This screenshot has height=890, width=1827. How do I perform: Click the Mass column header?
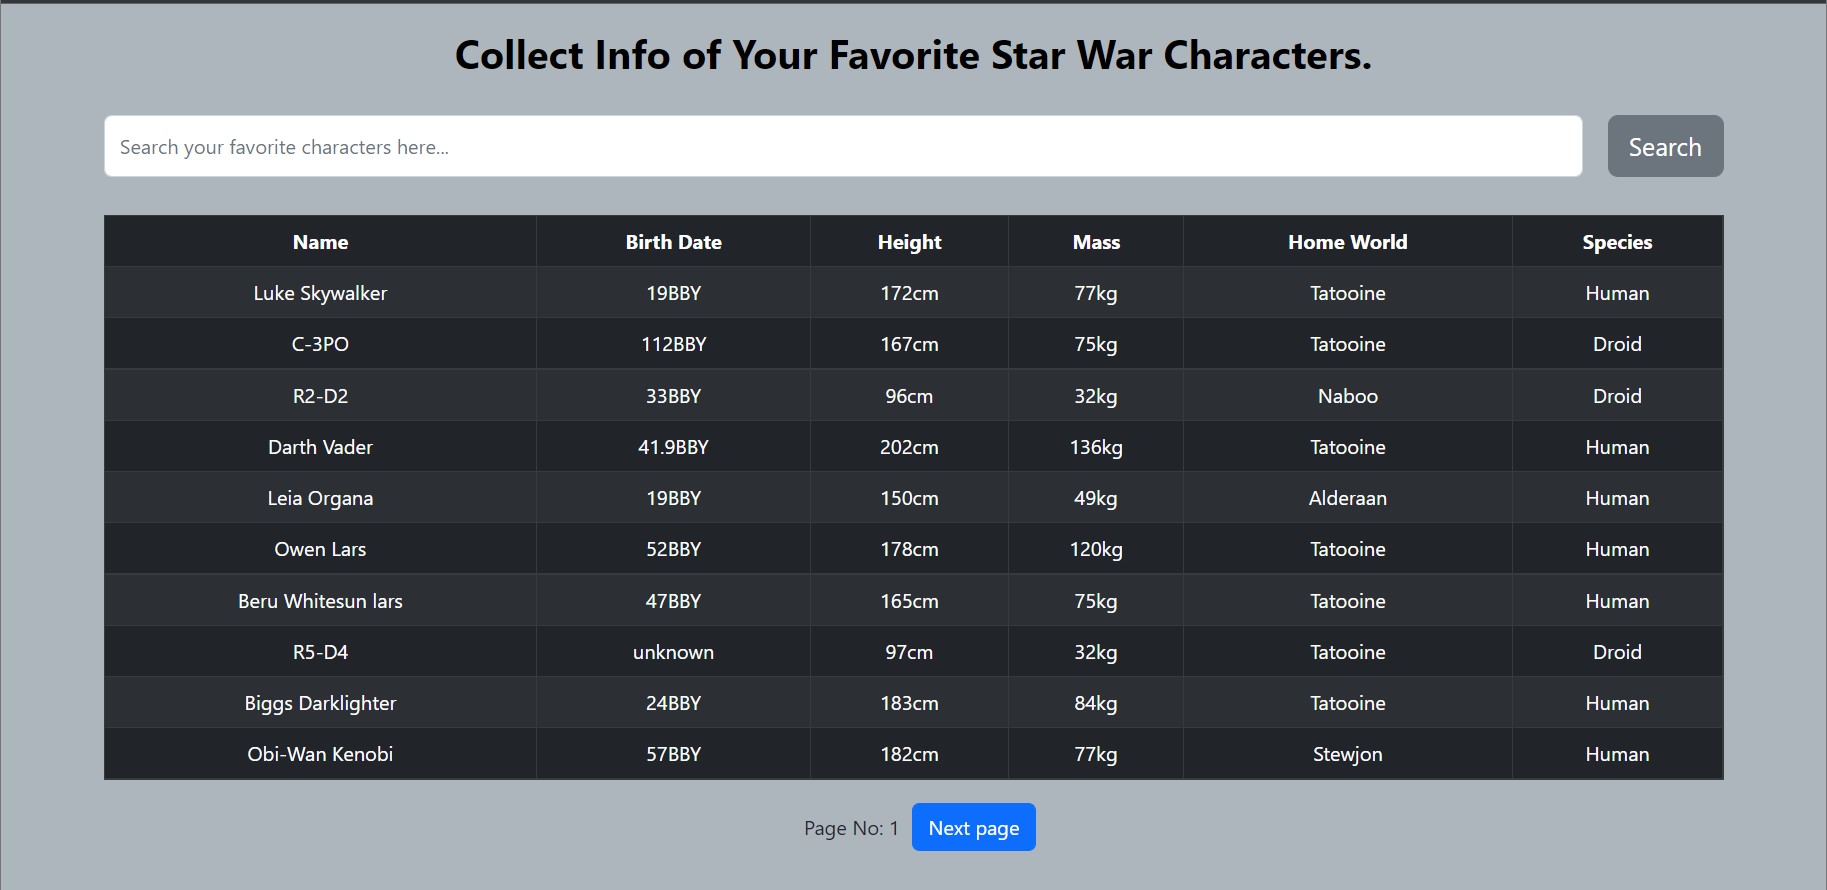pyautogui.click(x=1096, y=241)
